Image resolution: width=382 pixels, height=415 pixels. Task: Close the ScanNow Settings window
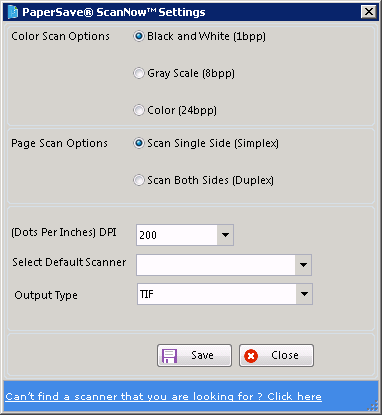click(369, 12)
